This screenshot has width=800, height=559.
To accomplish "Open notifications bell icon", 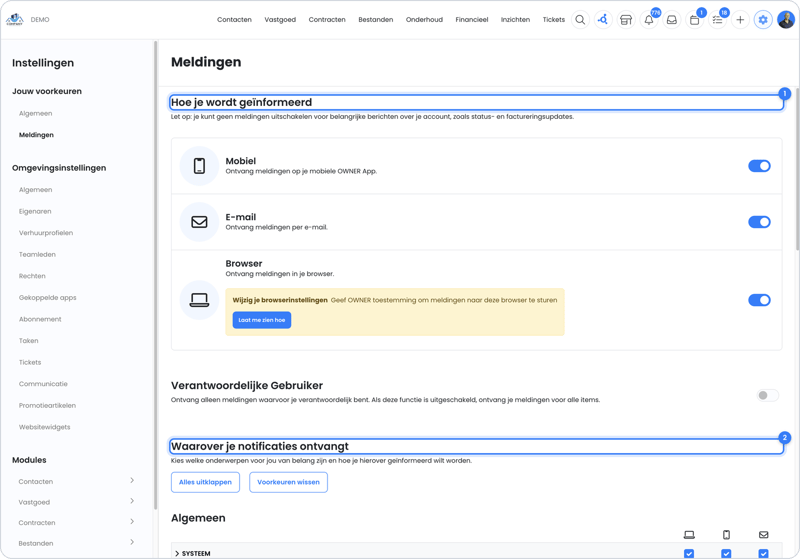I will tap(648, 20).
